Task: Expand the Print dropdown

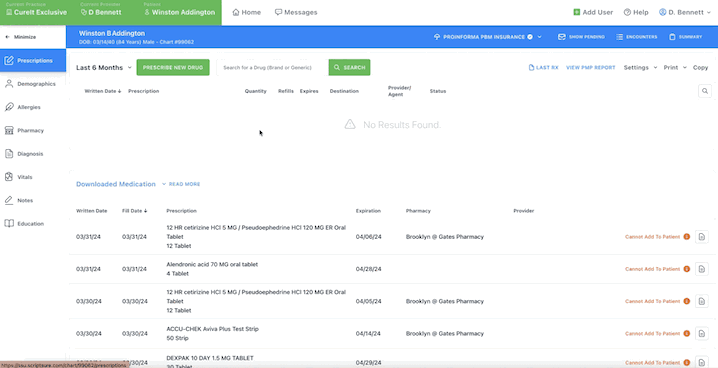Action: [675, 67]
